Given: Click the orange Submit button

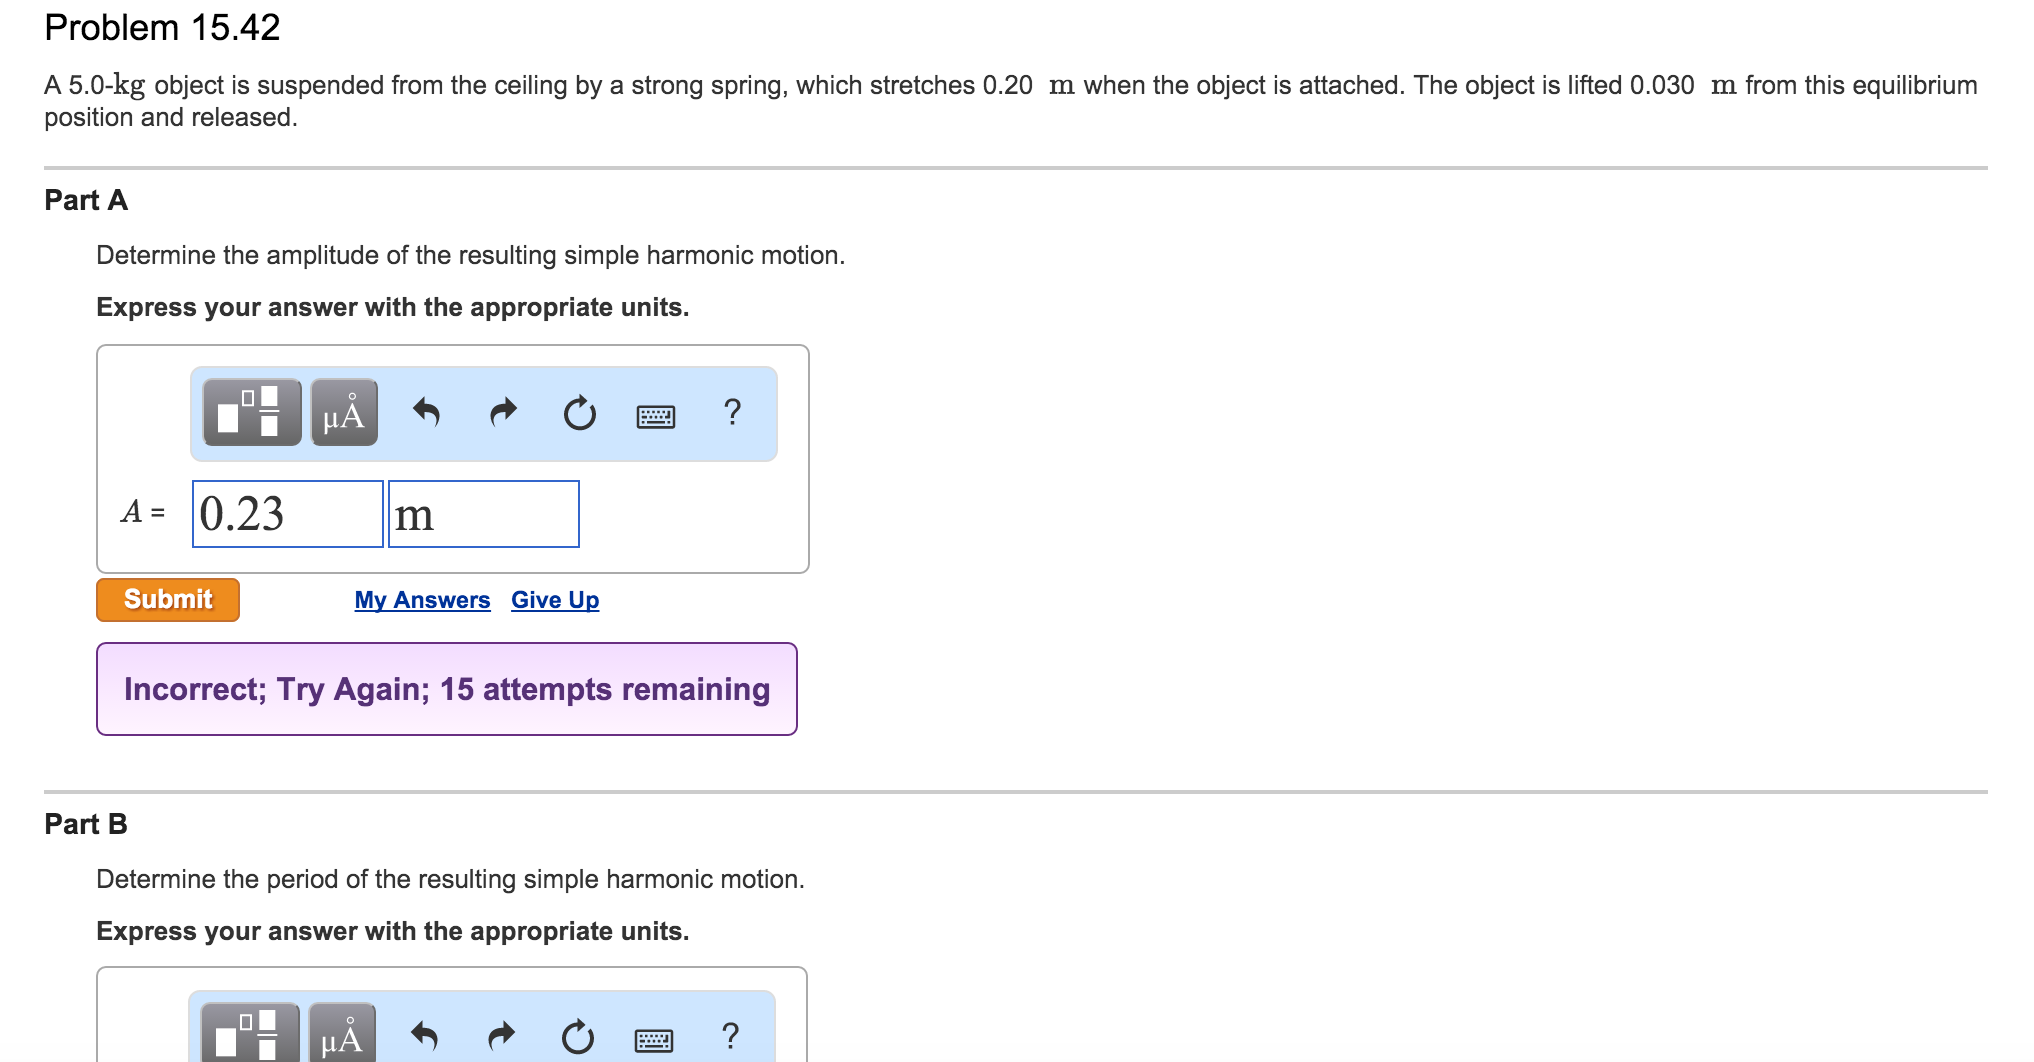Looking at the screenshot, I should (168, 599).
